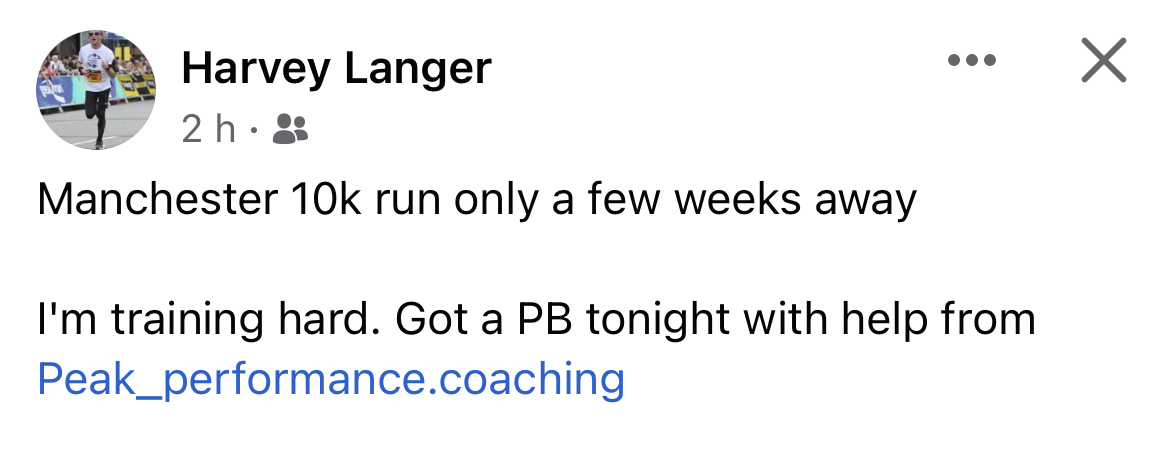
Task: Click "only a few weeks away" text
Action: point(685,200)
